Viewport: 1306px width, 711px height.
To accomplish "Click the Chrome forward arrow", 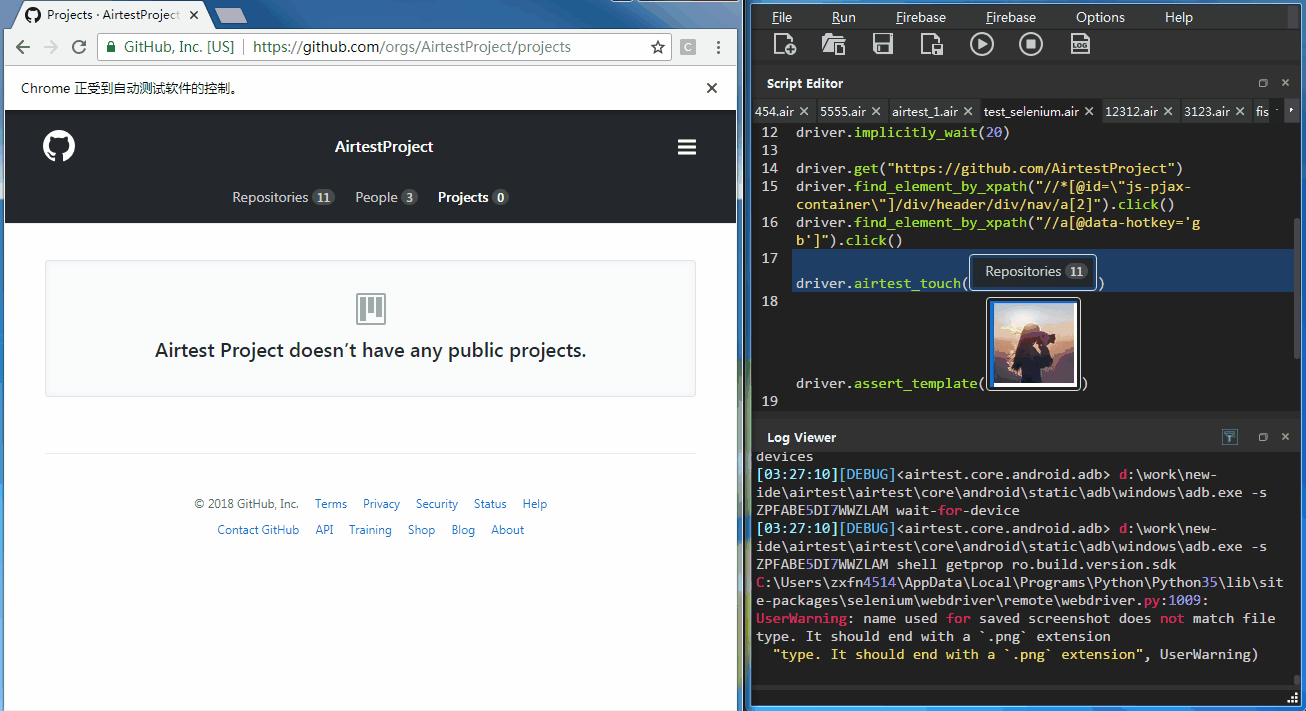I will (51, 47).
